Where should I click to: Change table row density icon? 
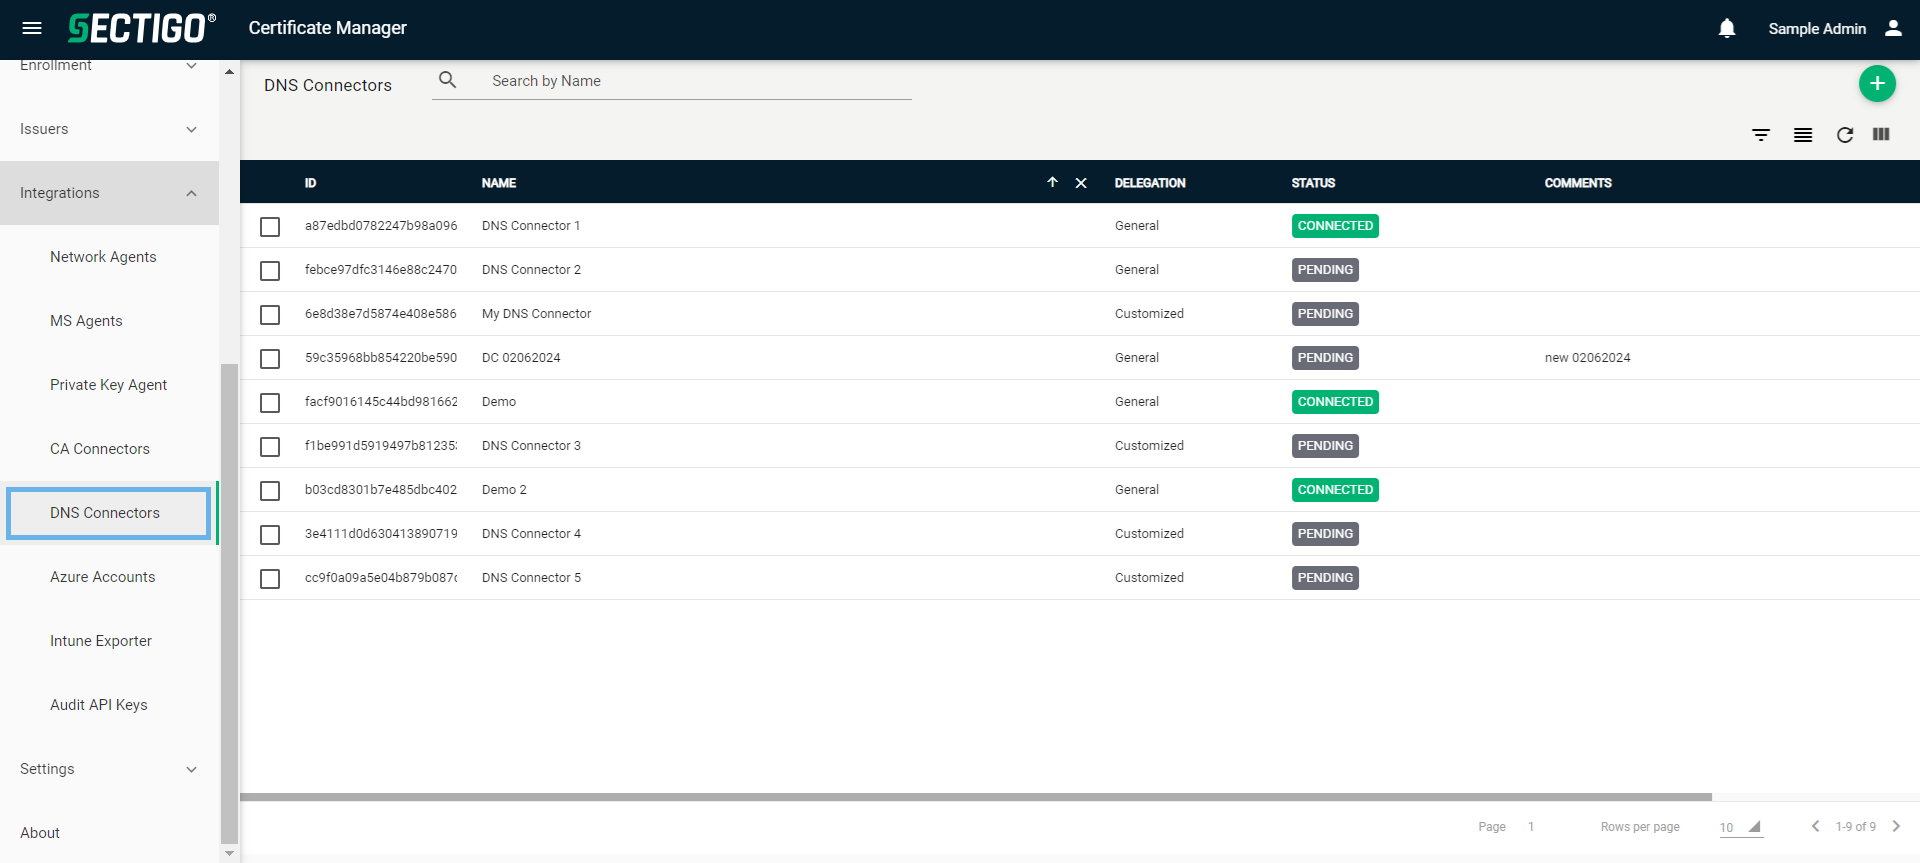(1803, 135)
